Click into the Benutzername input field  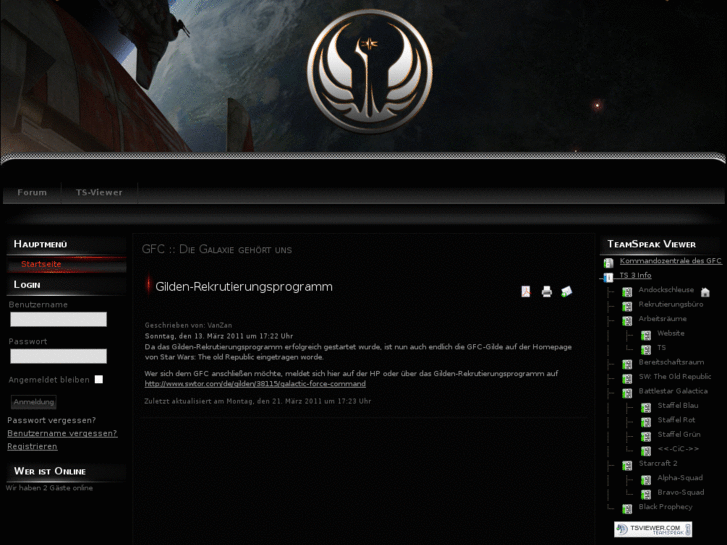[x=58, y=319]
